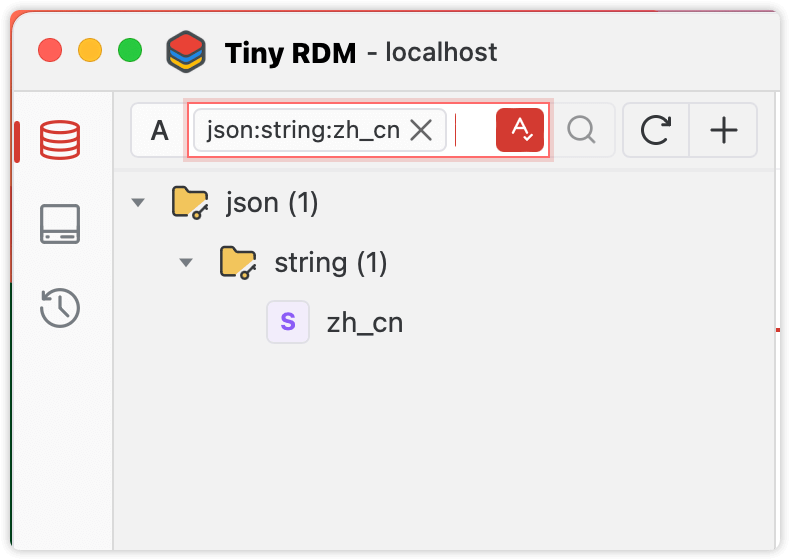This screenshot has height=560, width=790.
Task: Add a new key with plus icon
Action: pos(723,130)
